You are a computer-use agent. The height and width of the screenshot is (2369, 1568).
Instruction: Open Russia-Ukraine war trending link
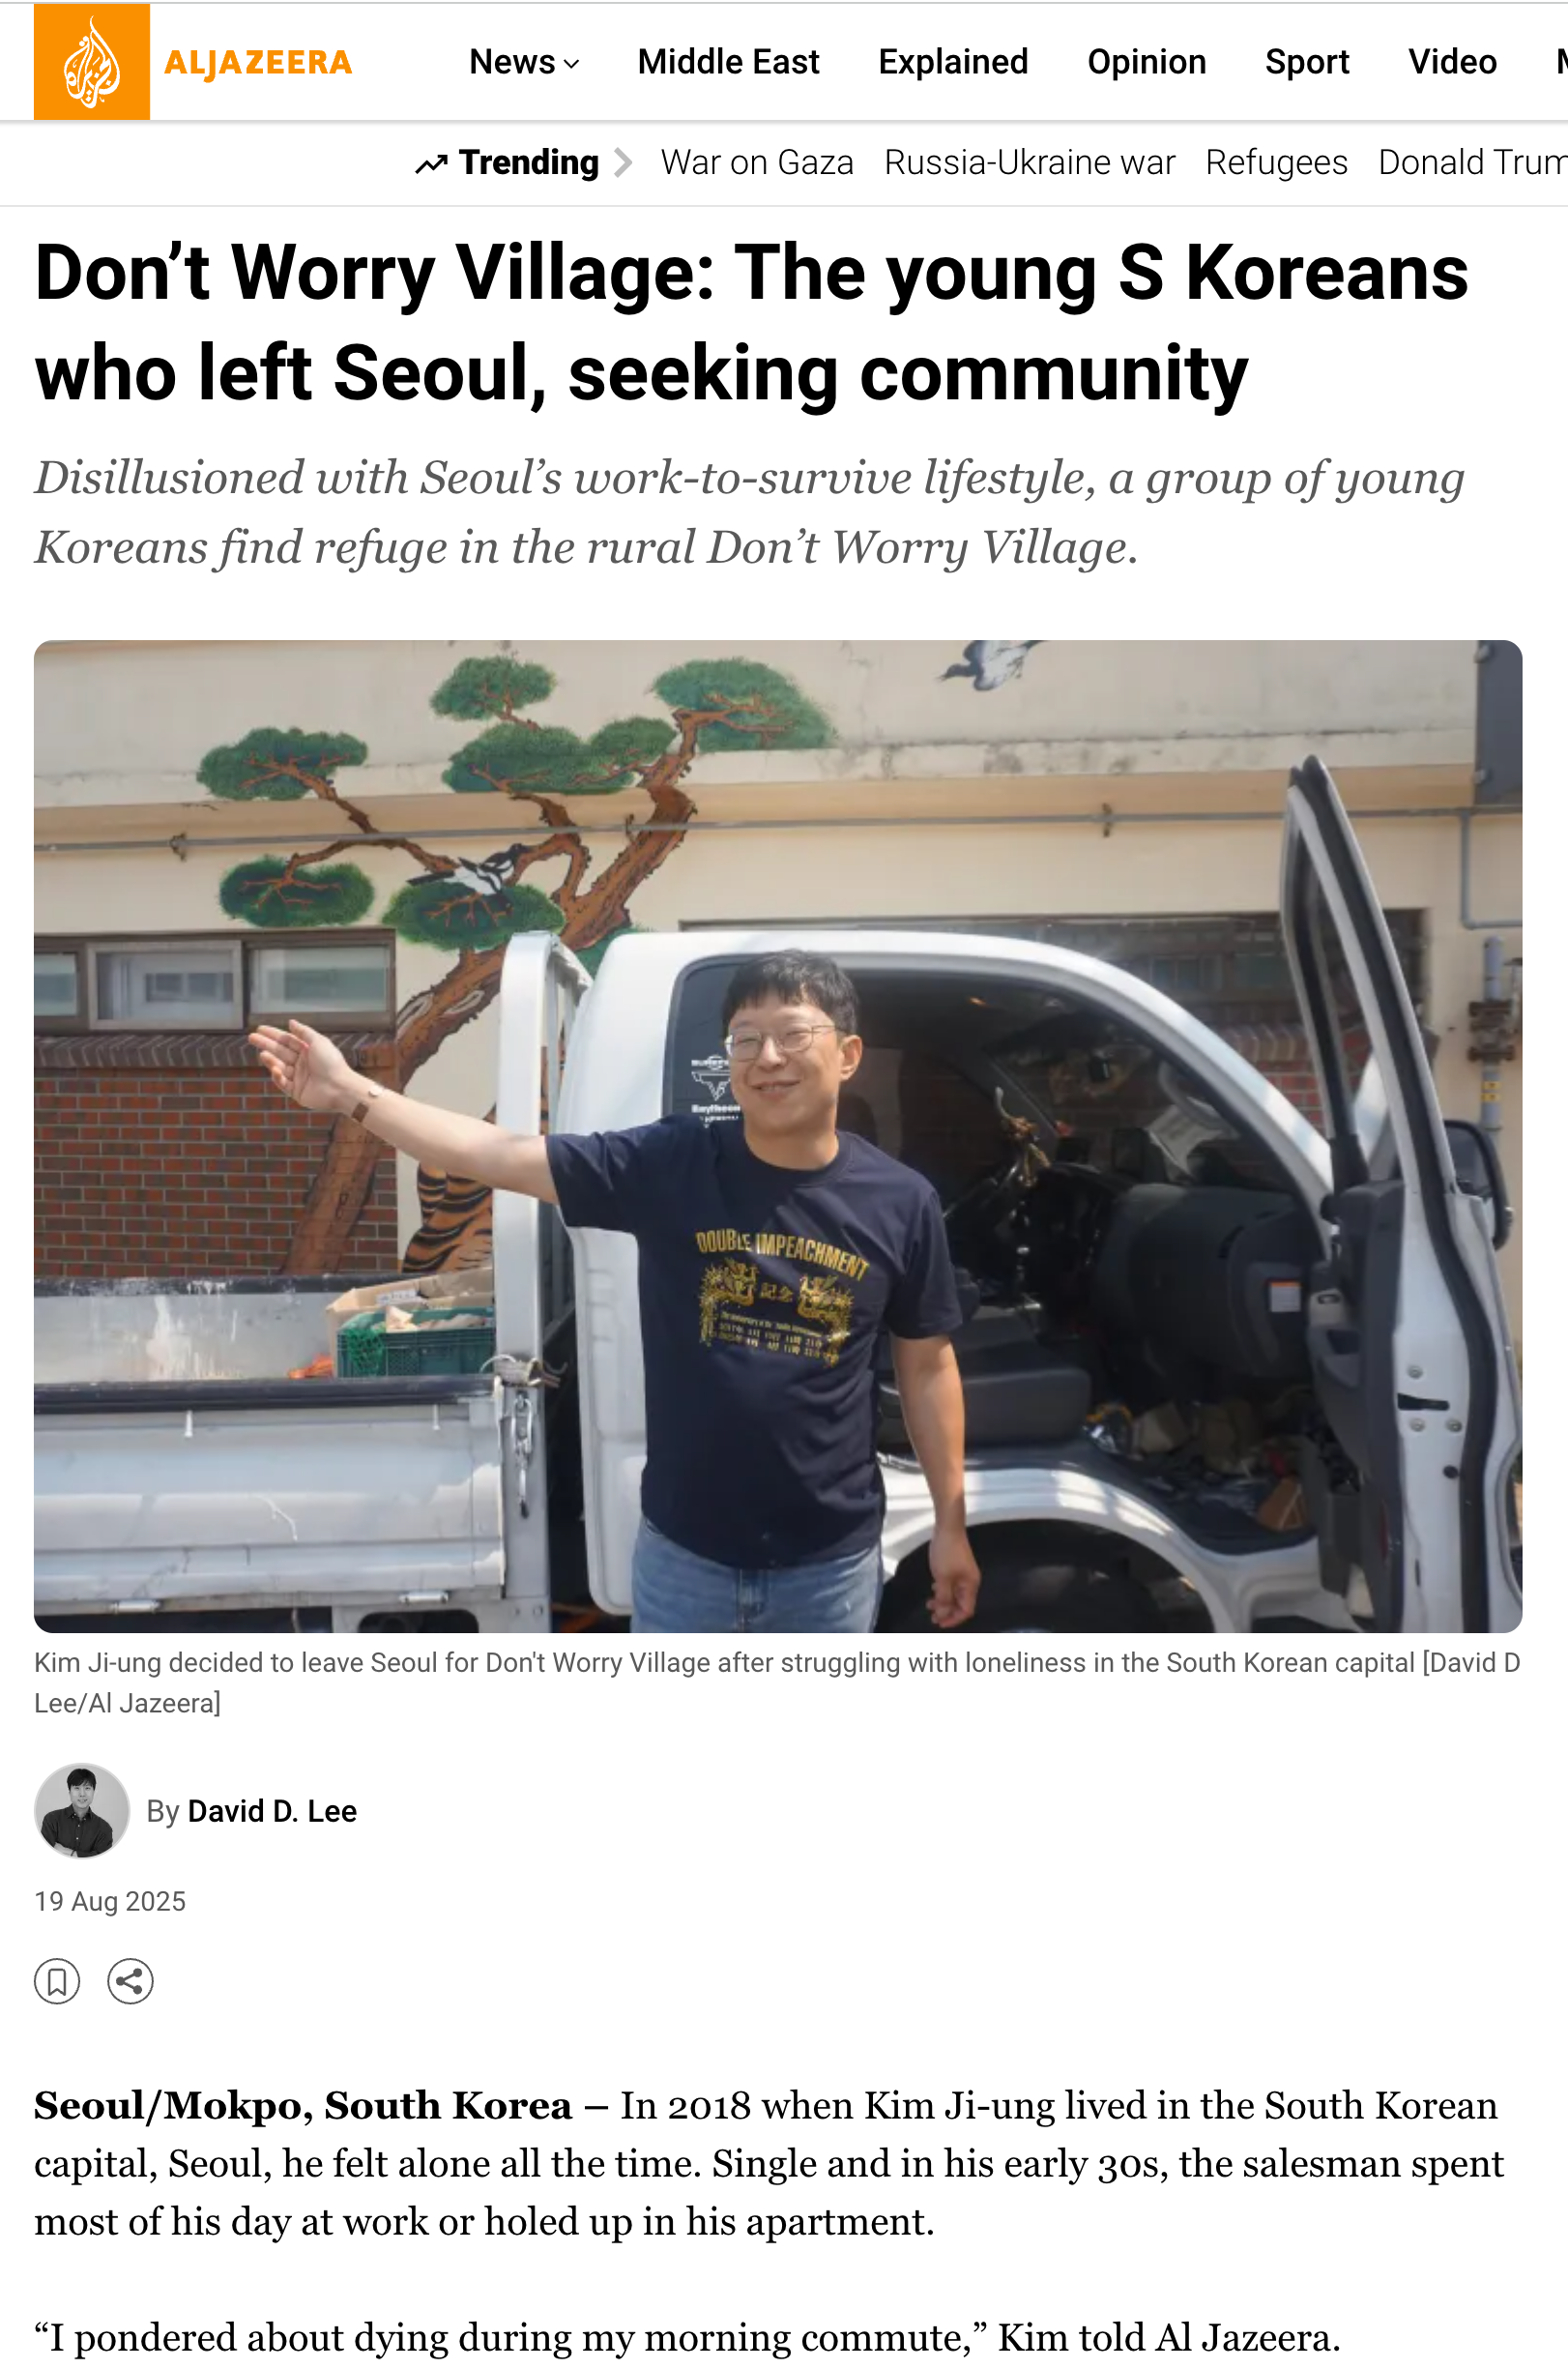[1029, 162]
